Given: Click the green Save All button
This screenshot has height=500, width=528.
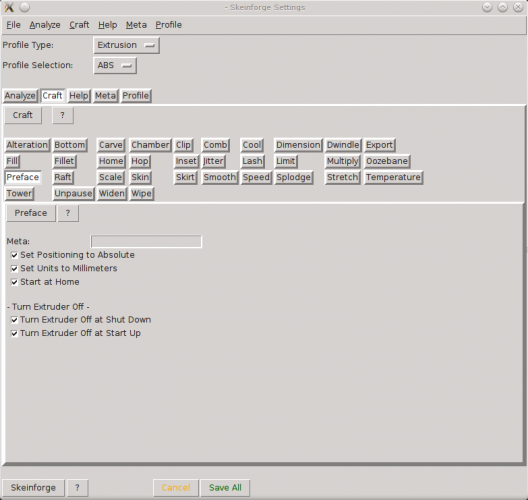Looking at the screenshot, I should tap(225, 488).
